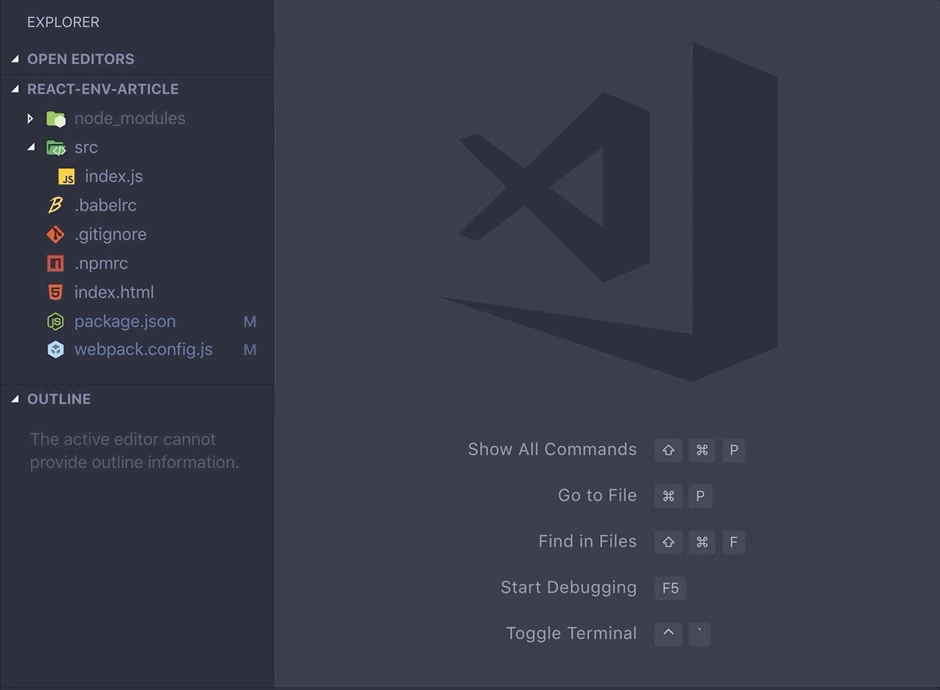Click the Show All Commands label
The width and height of the screenshot is (940, 690).
pyautogui.click(x=552, y=449)
